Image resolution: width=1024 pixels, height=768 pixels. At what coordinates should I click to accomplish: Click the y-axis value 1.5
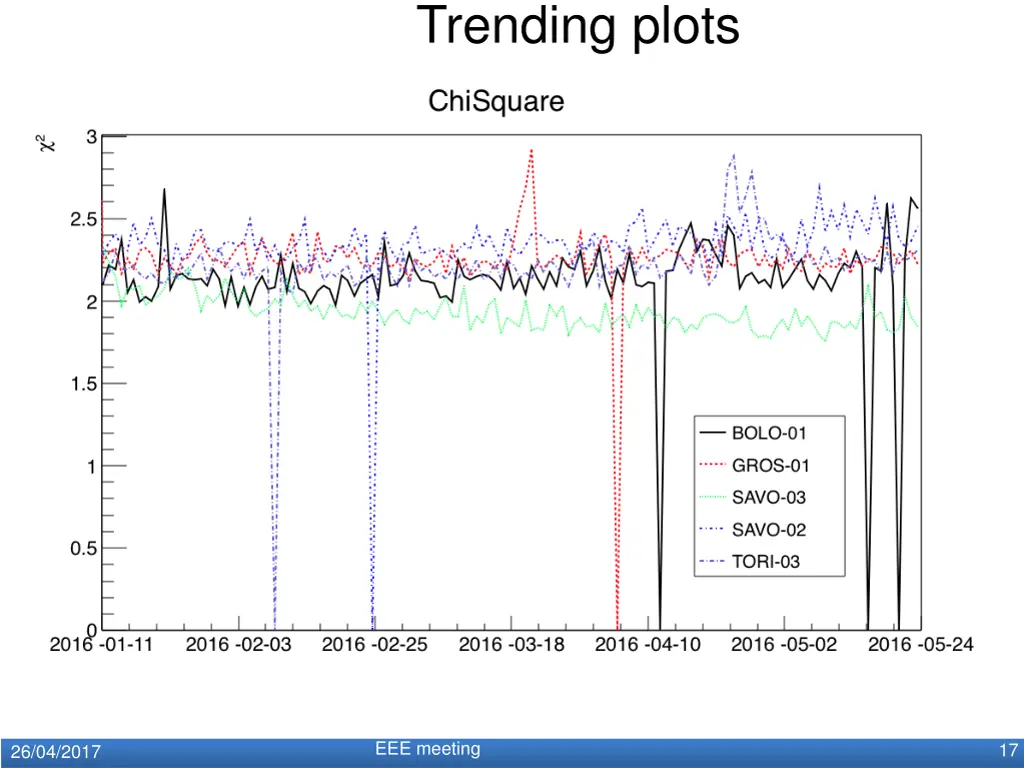[x=84, y=384]
